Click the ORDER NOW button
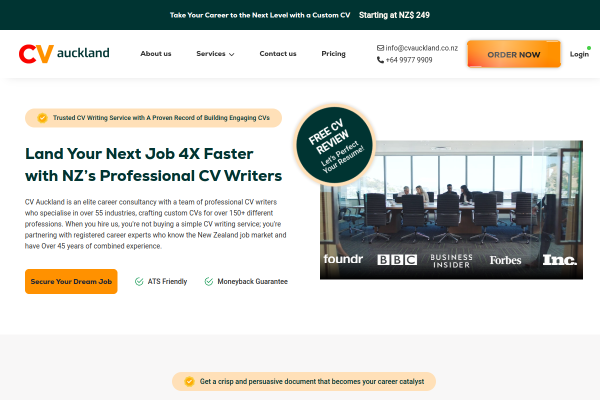Viewport: 600px width, 400px height. coord(514,54)
